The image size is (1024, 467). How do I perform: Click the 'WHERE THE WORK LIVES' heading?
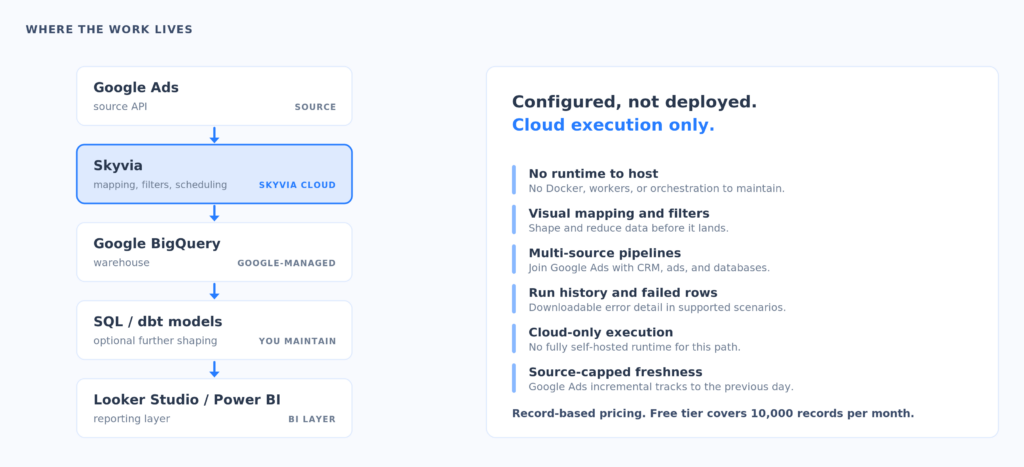coord(109,29)
